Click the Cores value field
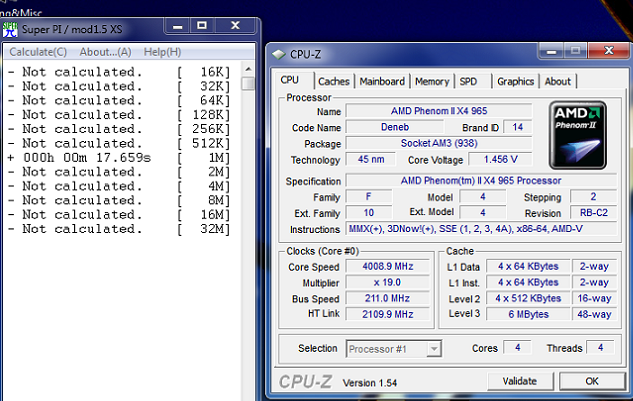This screenshot has width=633, height=401. (x=518, y=347)
